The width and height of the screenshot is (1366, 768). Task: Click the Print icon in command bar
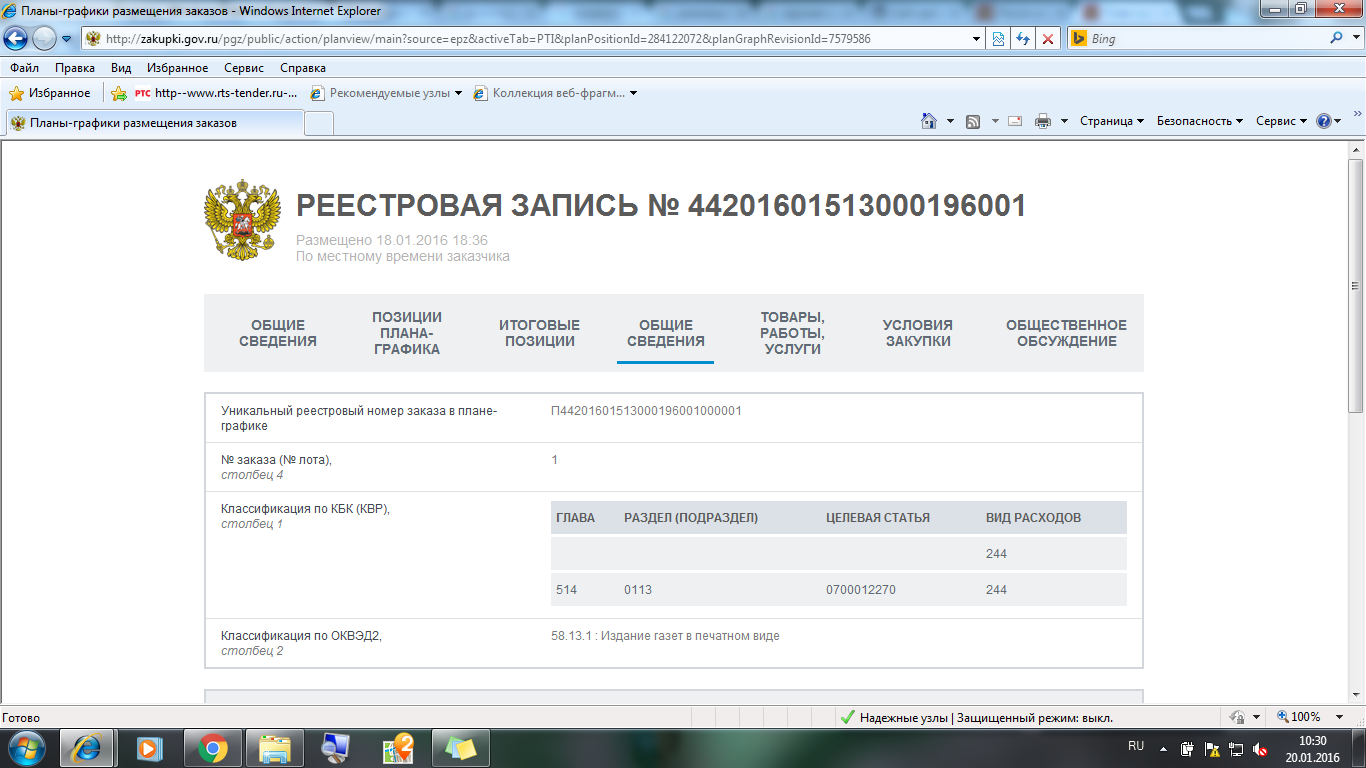click(1043, 121)
